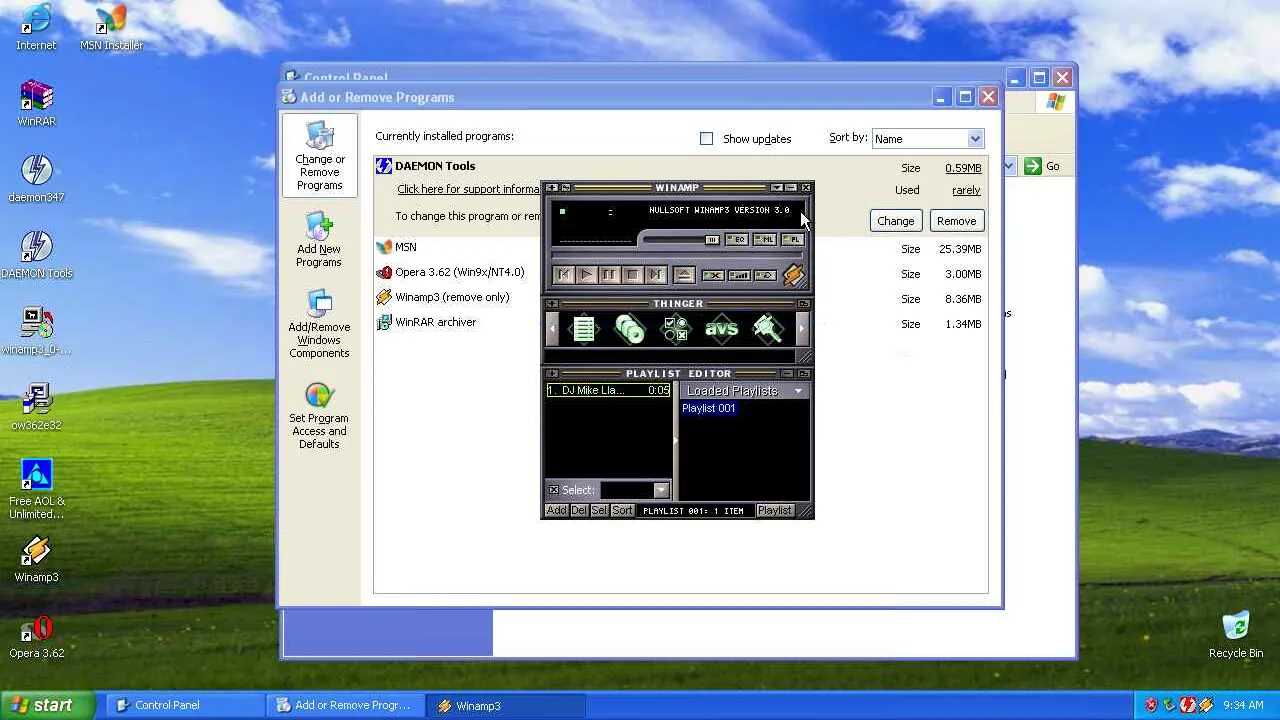Select Add/Remove Windows Components in sidebar
1280x720 pixels.
[319, 325]
